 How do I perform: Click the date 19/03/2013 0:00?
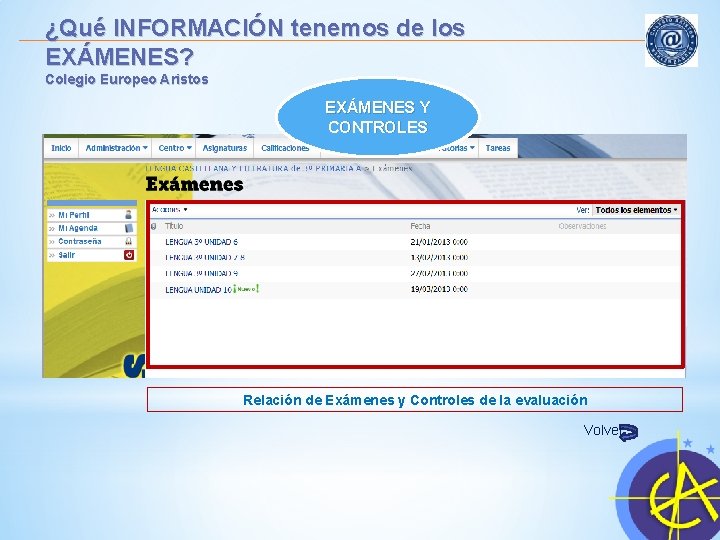439,289
